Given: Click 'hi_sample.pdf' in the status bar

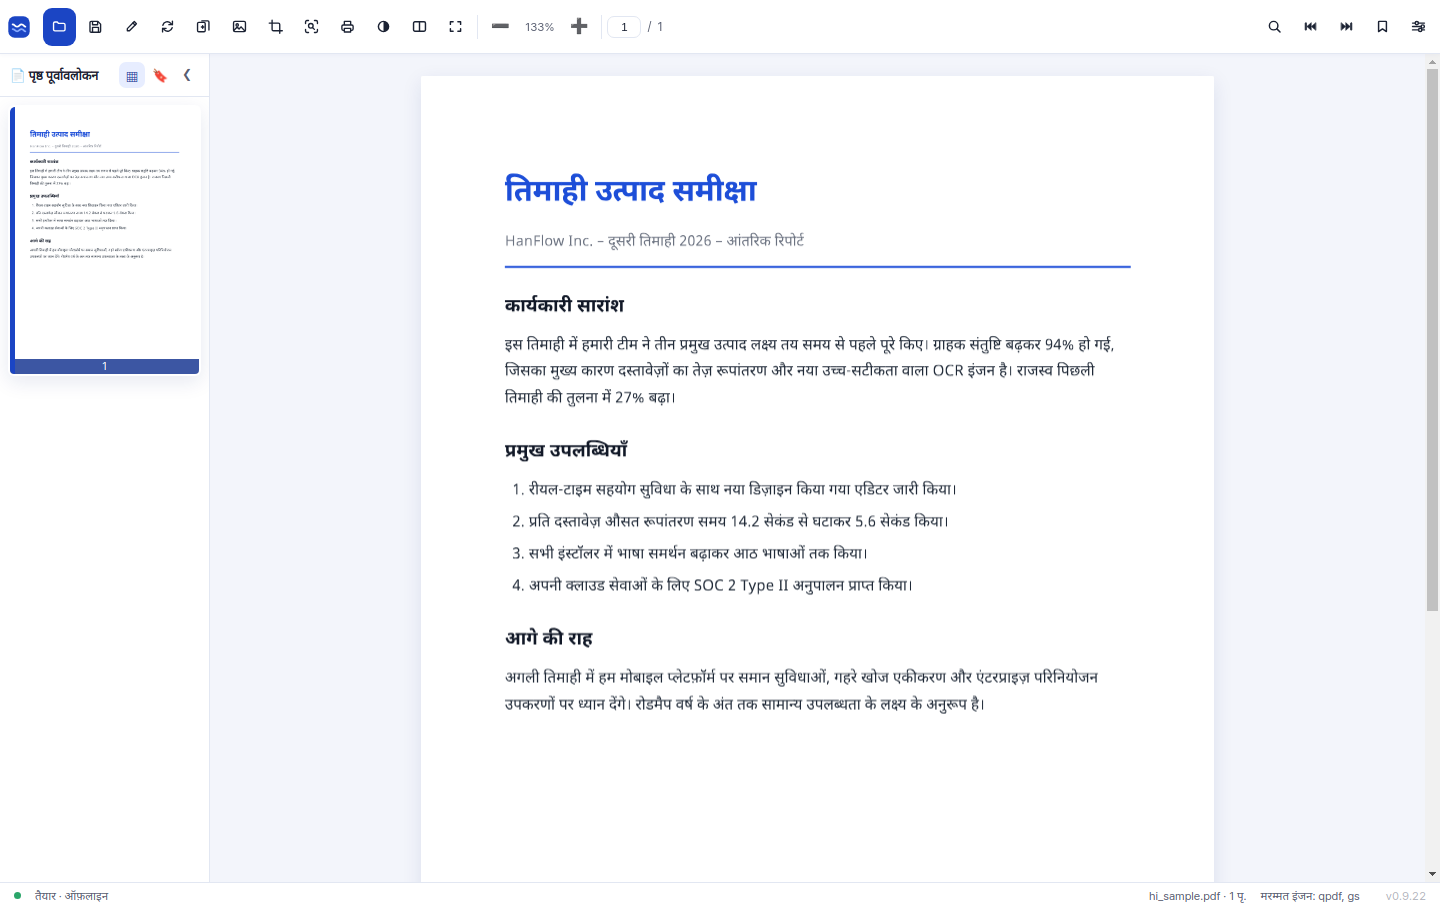Looking at the screenshot, I should [1184, 896].
